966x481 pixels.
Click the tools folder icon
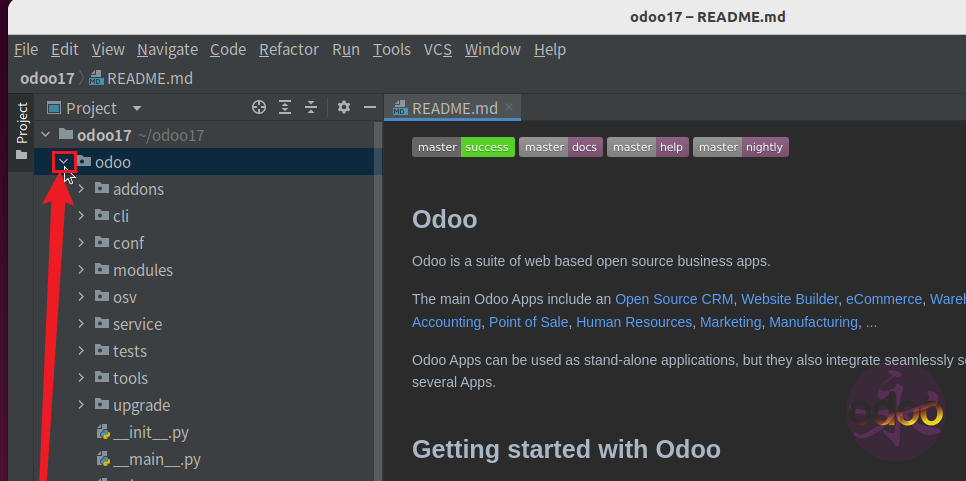pos(102,378)
